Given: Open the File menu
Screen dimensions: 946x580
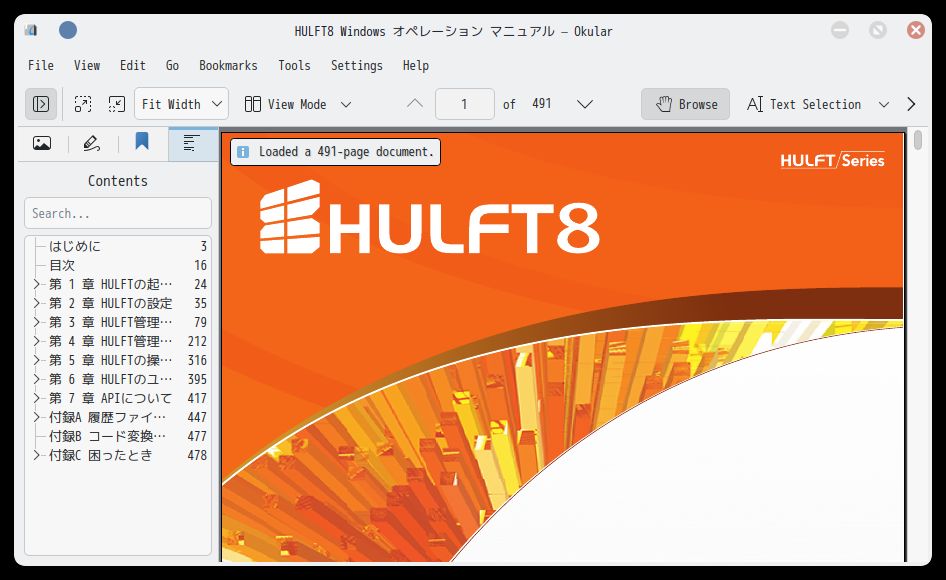Looking at the screenshot, I should click(40, 65).
